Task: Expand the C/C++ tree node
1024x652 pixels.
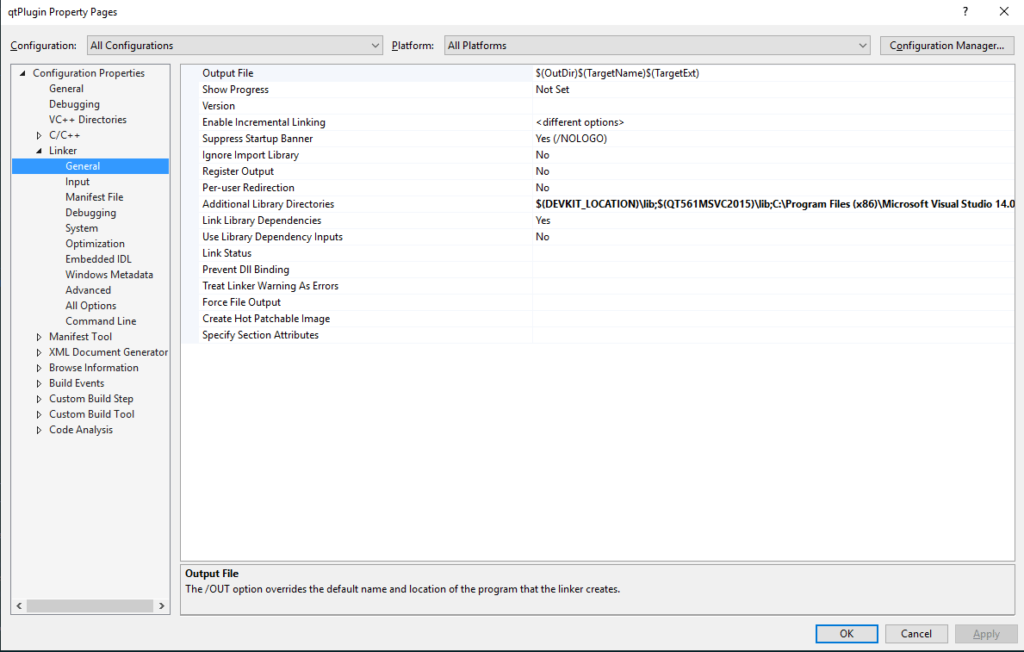Action: pos(39,135)
